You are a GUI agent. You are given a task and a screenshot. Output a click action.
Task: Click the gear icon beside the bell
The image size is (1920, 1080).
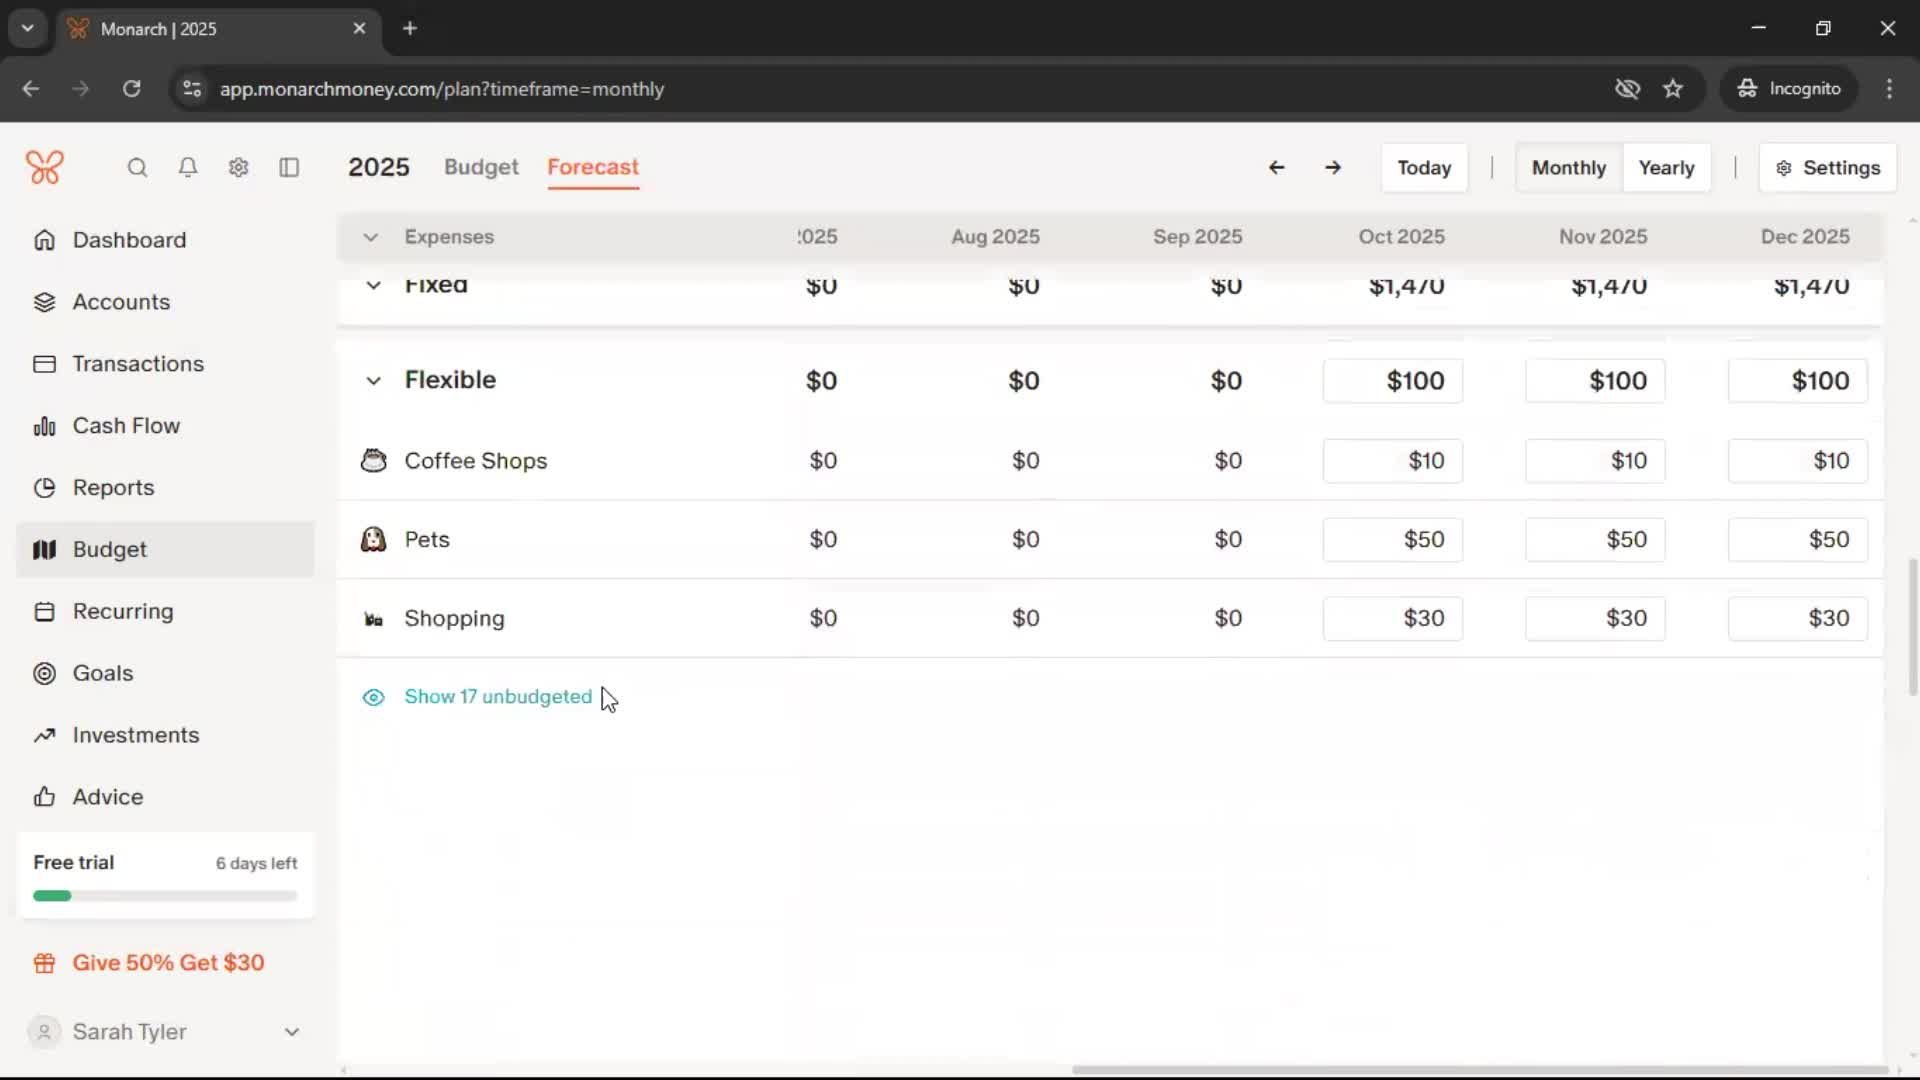pyautogui.click(x=238, y=168)
